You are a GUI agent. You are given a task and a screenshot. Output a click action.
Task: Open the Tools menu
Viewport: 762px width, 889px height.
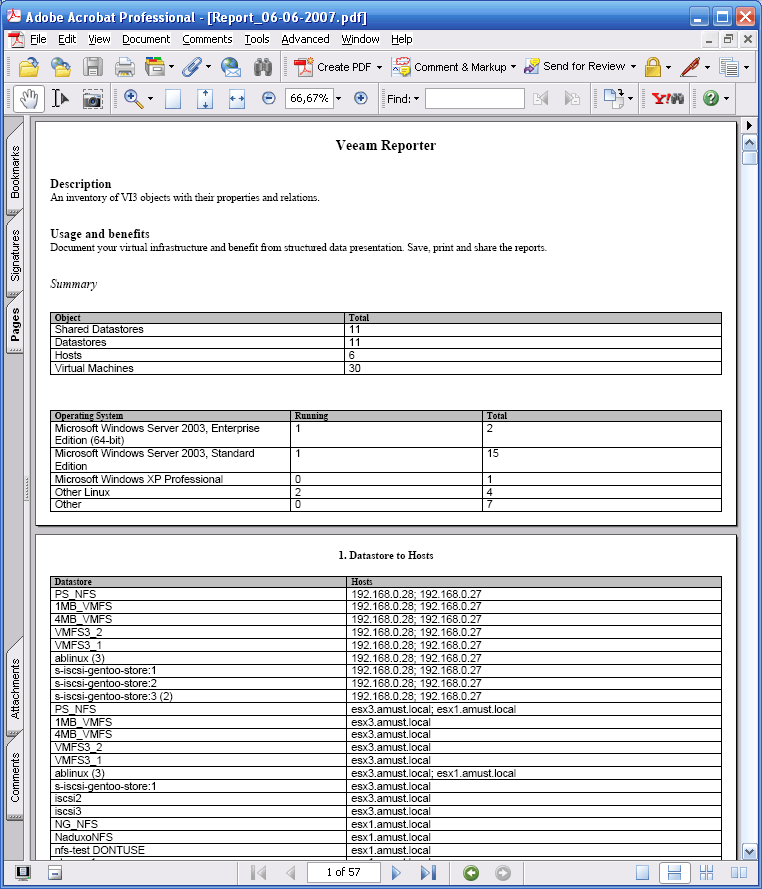(x=257, y=39)
